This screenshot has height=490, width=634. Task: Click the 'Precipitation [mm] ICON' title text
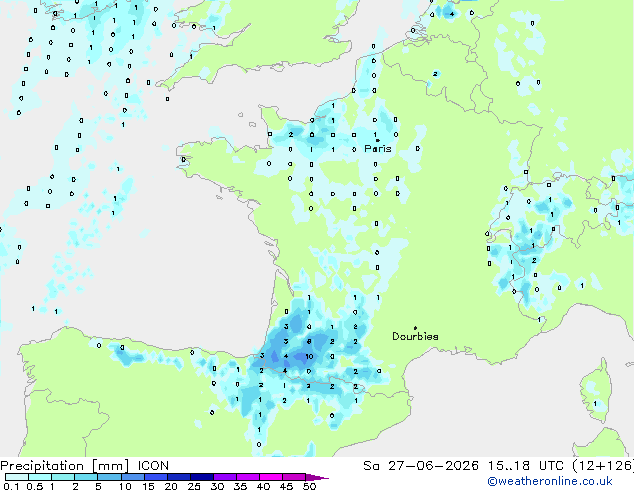pos(85,466)
